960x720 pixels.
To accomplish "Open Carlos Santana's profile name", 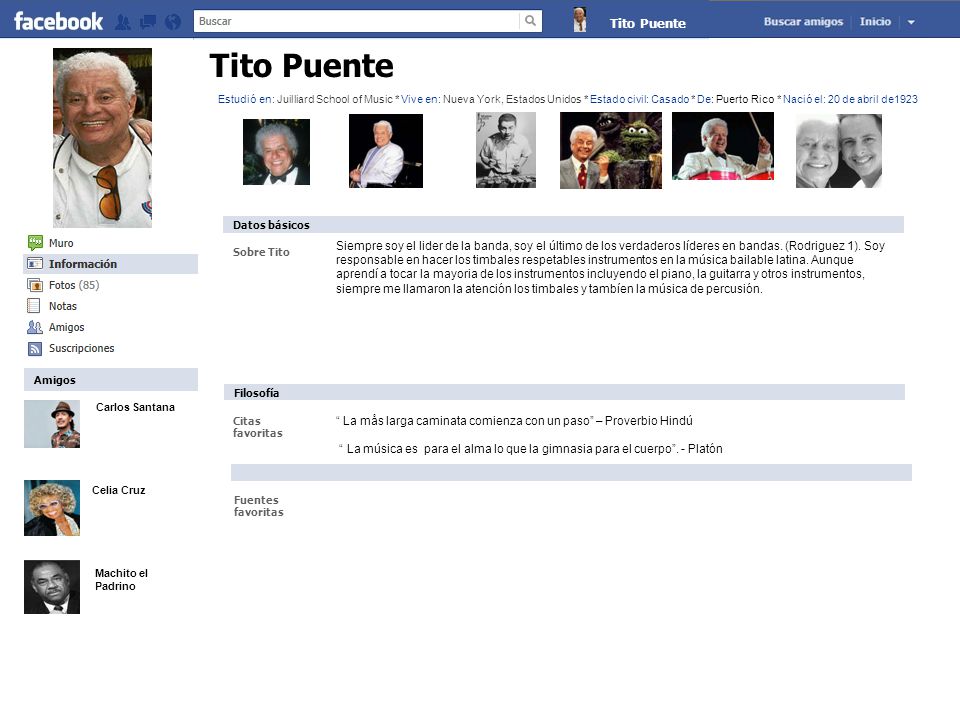I will pyautogui.click(x=135, y=407).
